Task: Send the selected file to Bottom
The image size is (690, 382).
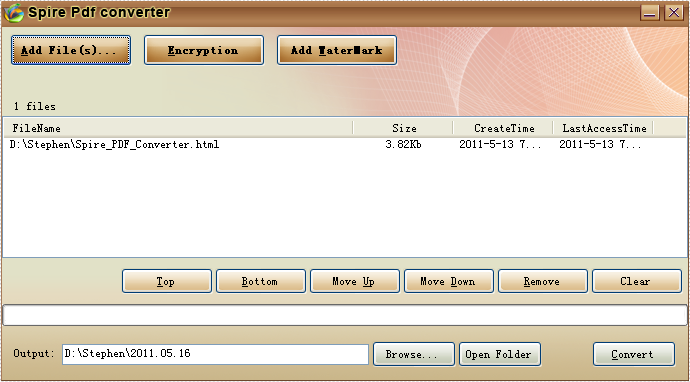Action: tap(261, 281)
